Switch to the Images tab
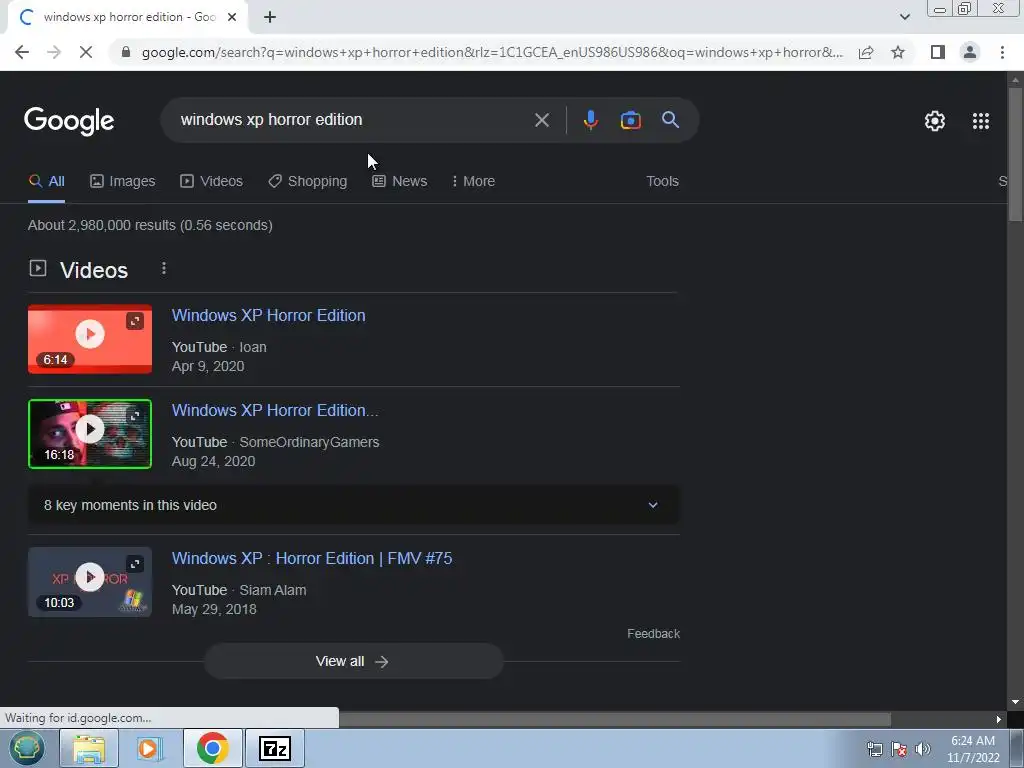 point(123,182)
